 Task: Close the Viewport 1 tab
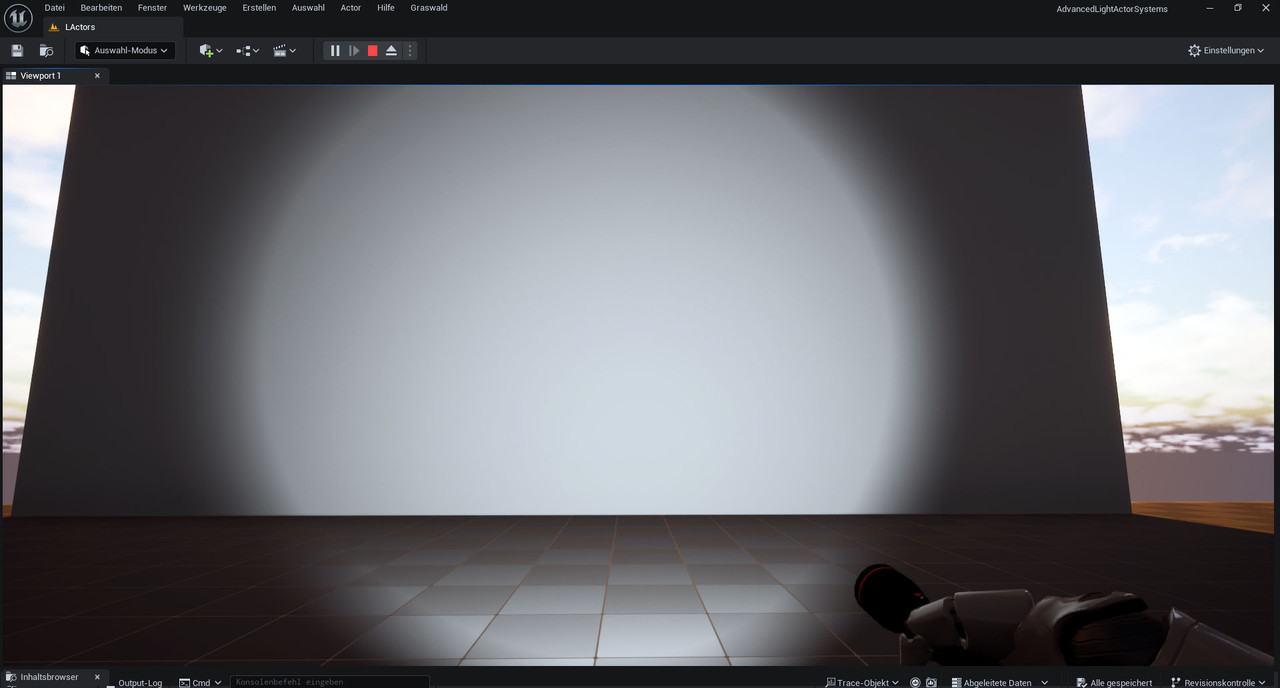coord(97,76)
